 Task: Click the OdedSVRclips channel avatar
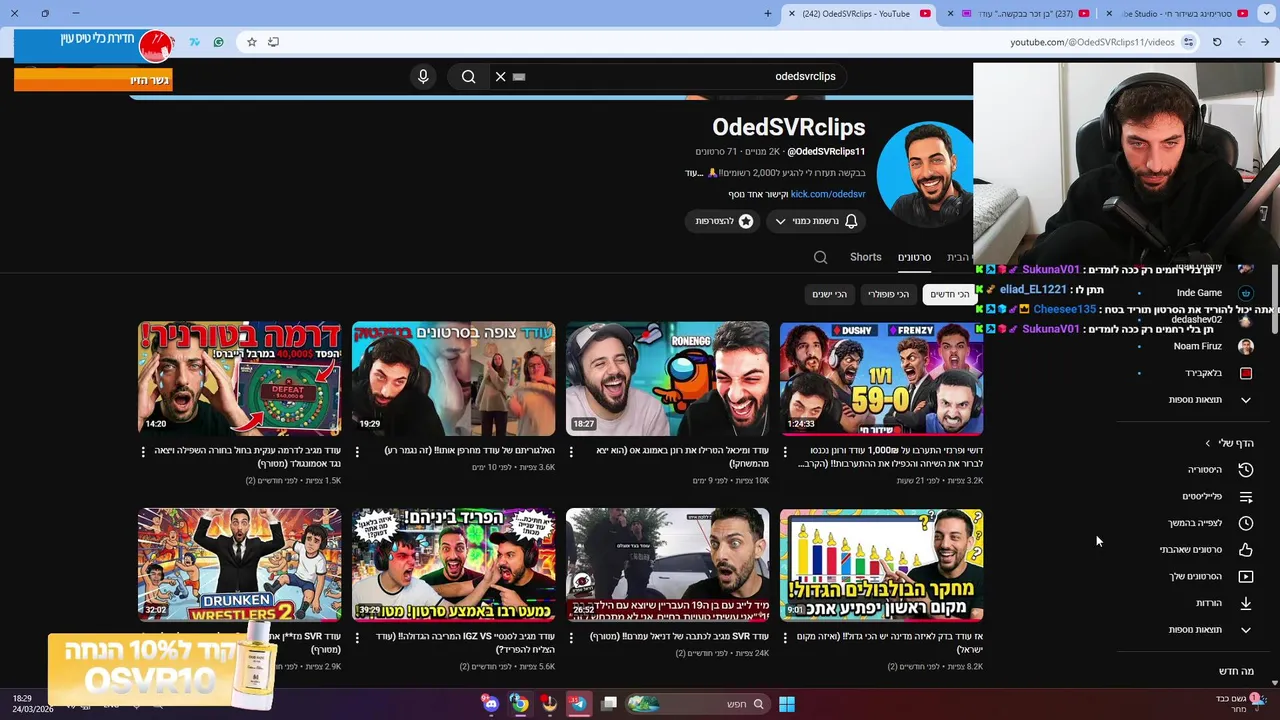click(924, 174)
